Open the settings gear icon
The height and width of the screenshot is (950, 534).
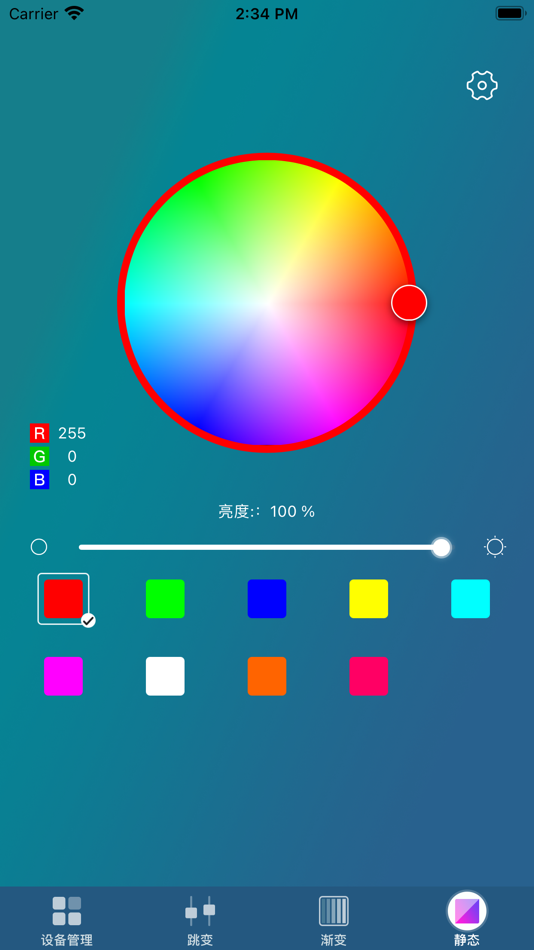482,85
